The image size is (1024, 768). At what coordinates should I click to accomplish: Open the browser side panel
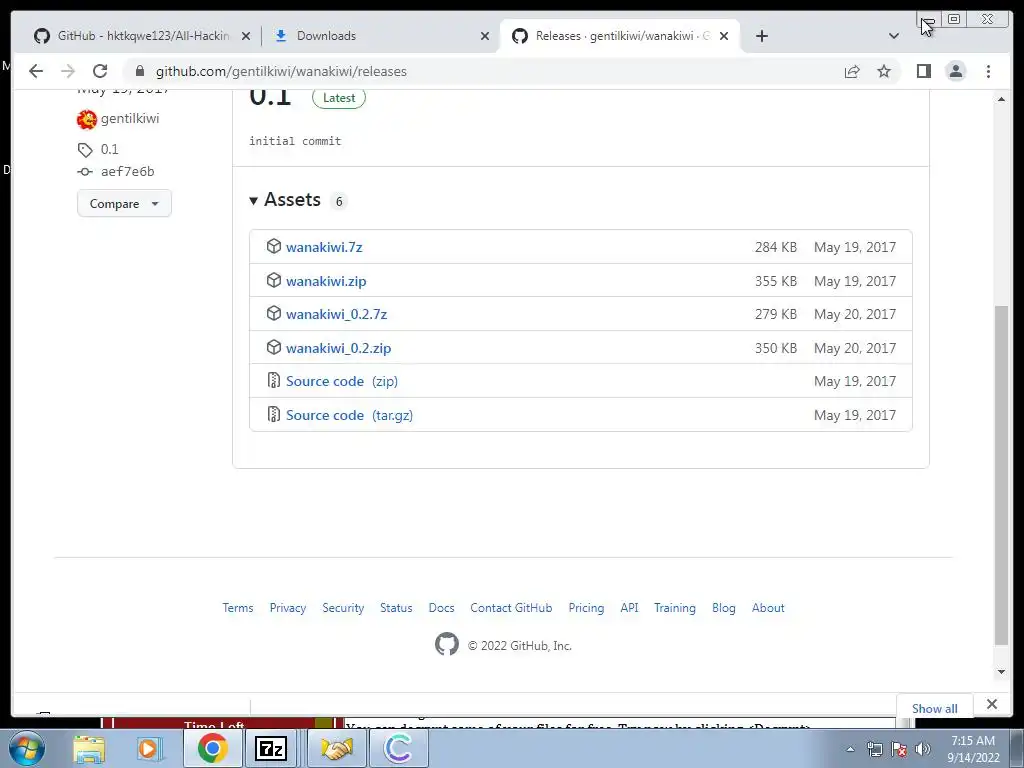click(x=923, y=71)
